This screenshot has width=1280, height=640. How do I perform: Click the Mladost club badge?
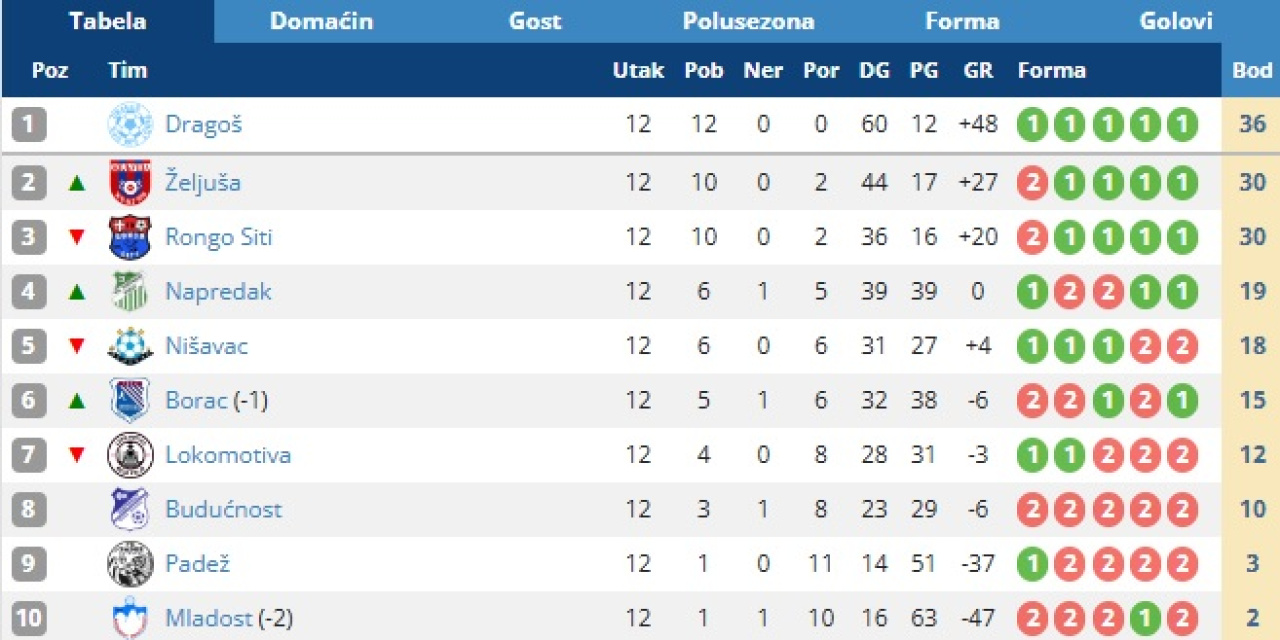[130, 617]
